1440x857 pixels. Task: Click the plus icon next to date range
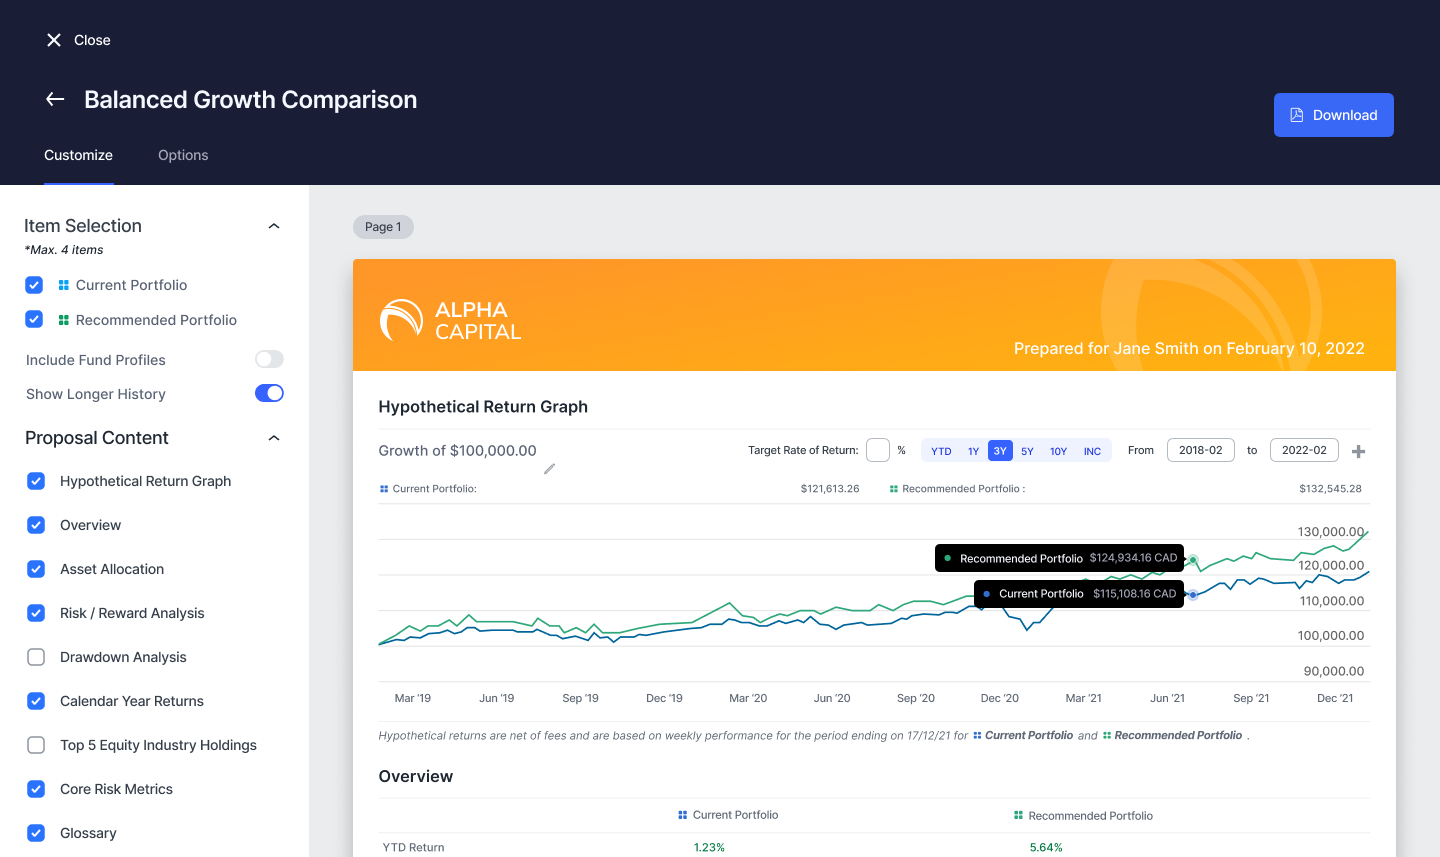pos(1358,452)
